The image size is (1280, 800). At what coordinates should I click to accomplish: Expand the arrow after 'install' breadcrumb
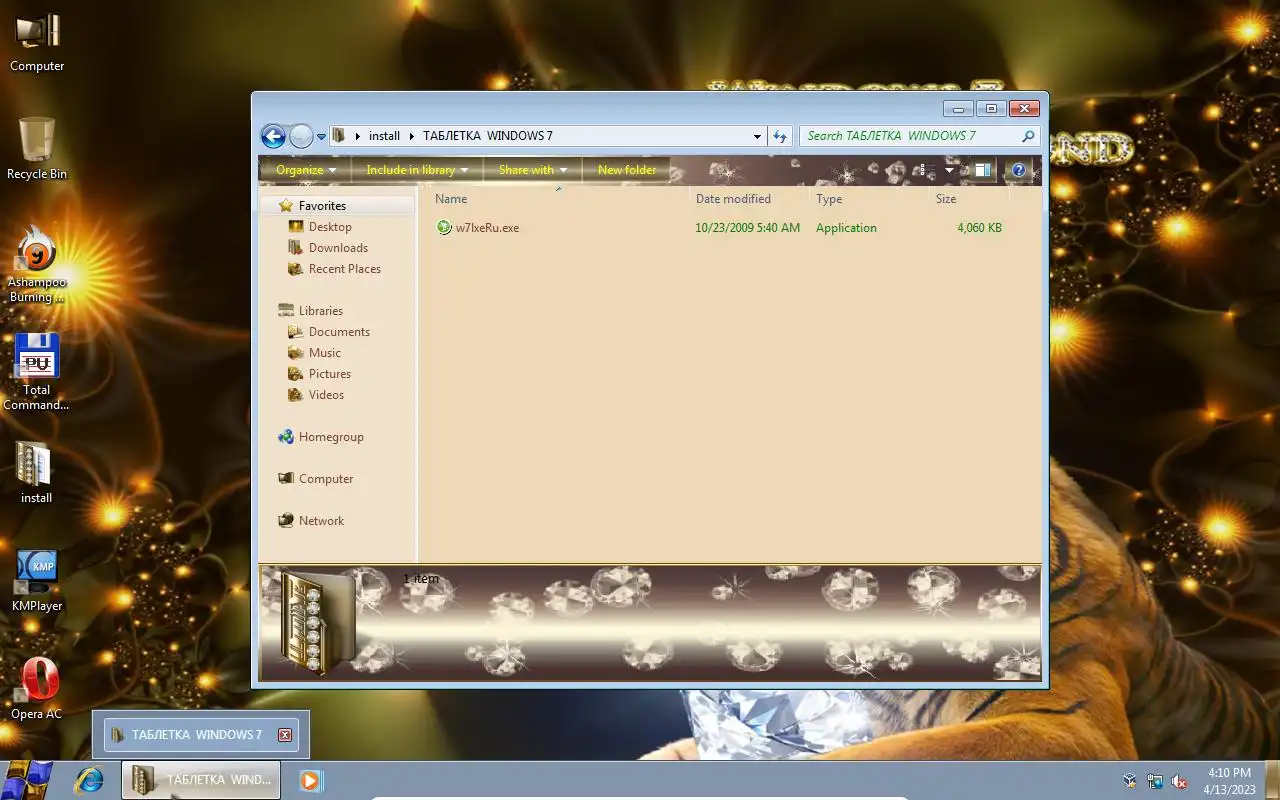411,136
